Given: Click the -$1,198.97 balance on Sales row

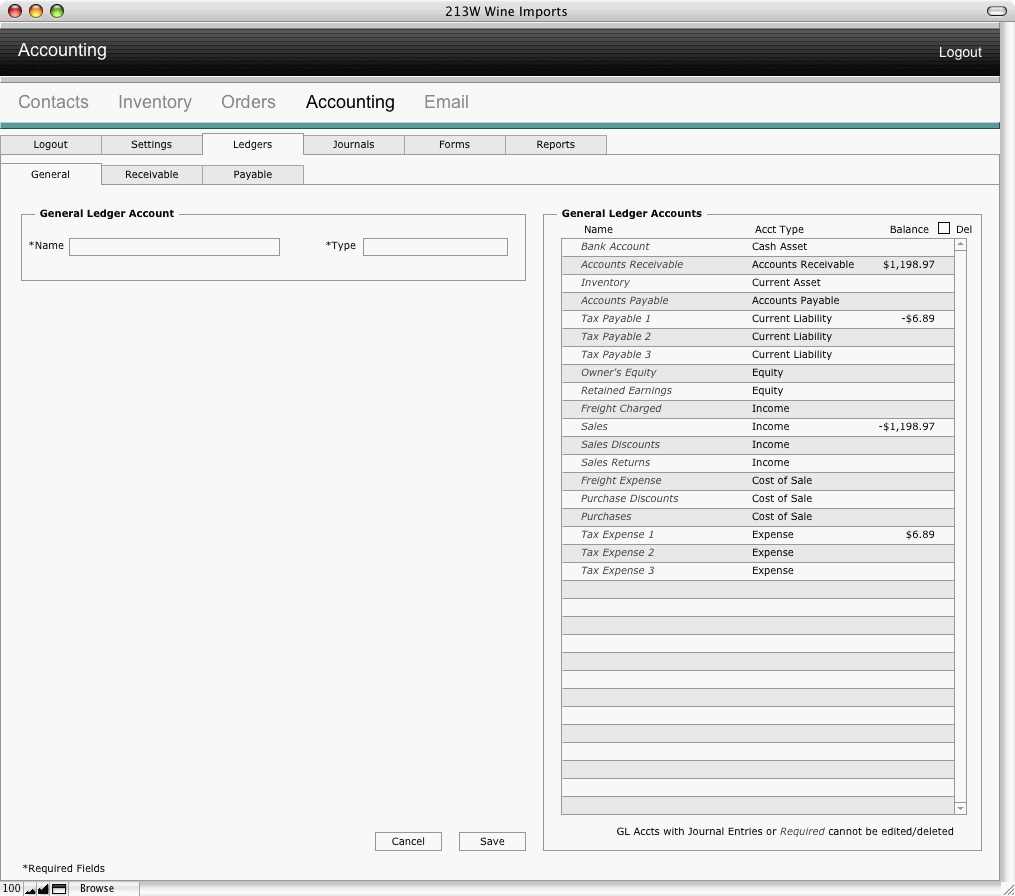Looking at the screenshot, I should (x=906, y=427).
